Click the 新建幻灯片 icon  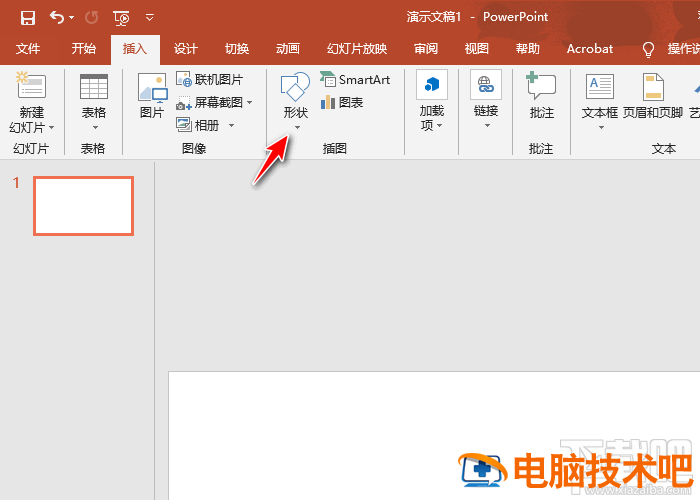click(x=31, y=85)
